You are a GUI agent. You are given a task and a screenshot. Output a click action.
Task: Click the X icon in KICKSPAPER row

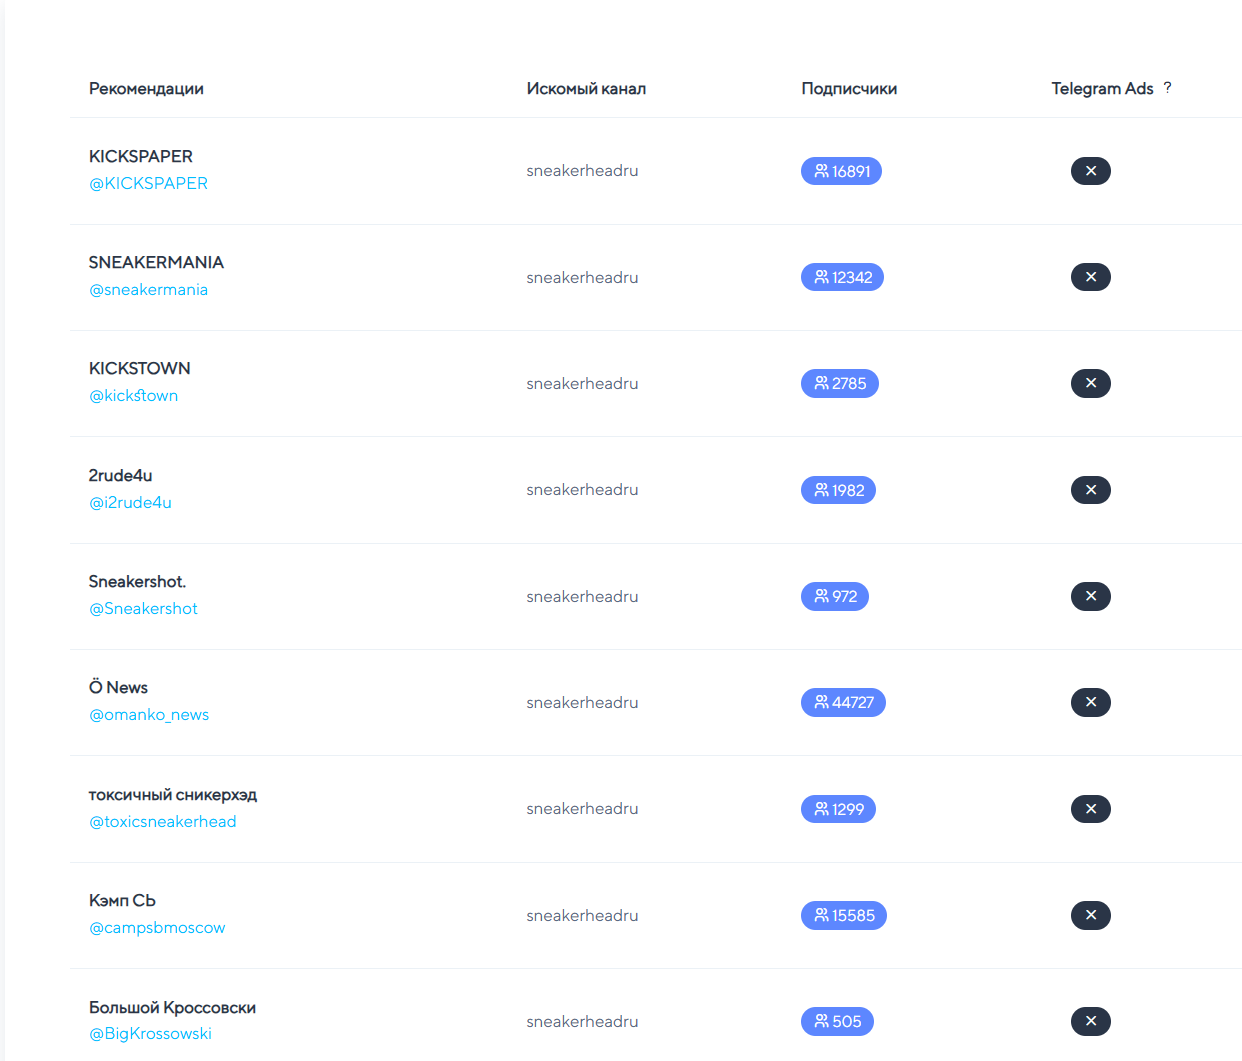coord(1090,171)
